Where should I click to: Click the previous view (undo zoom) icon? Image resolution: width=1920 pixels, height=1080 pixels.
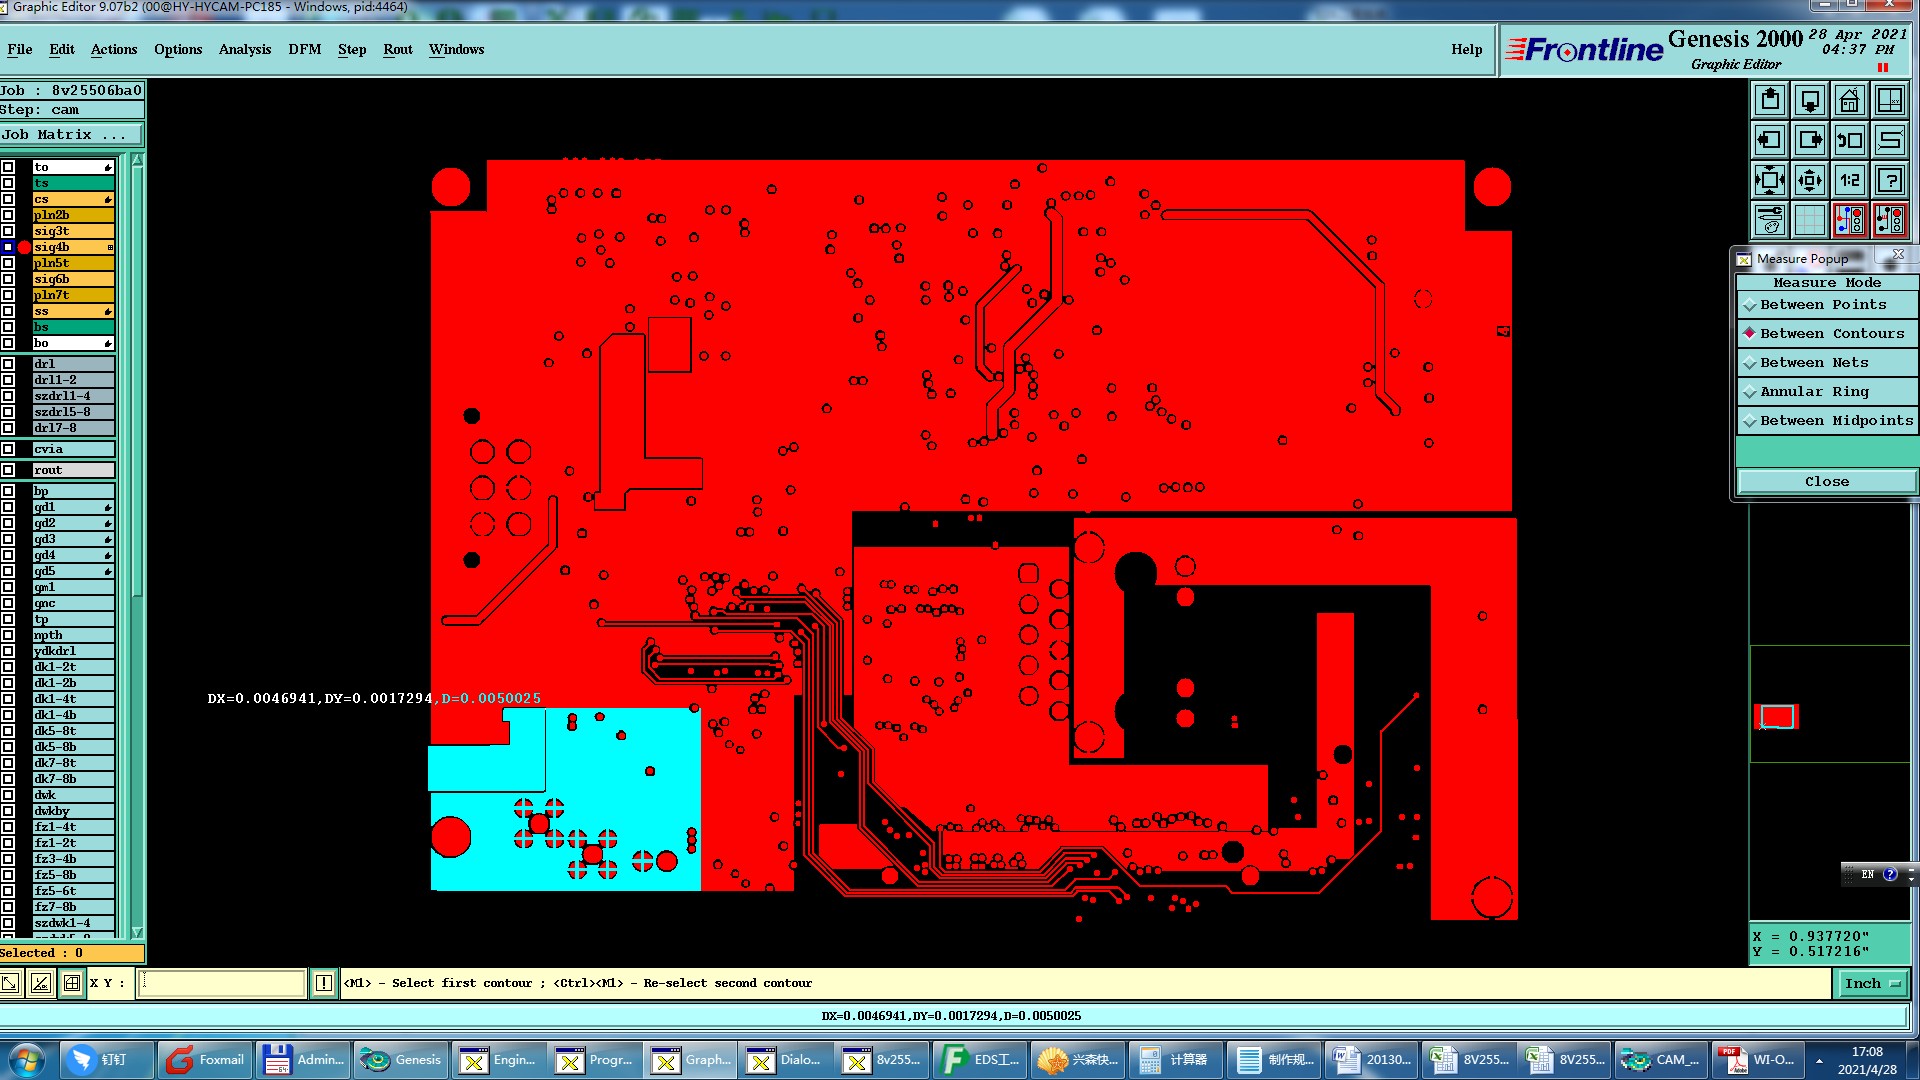click(x=1849, y=140)
